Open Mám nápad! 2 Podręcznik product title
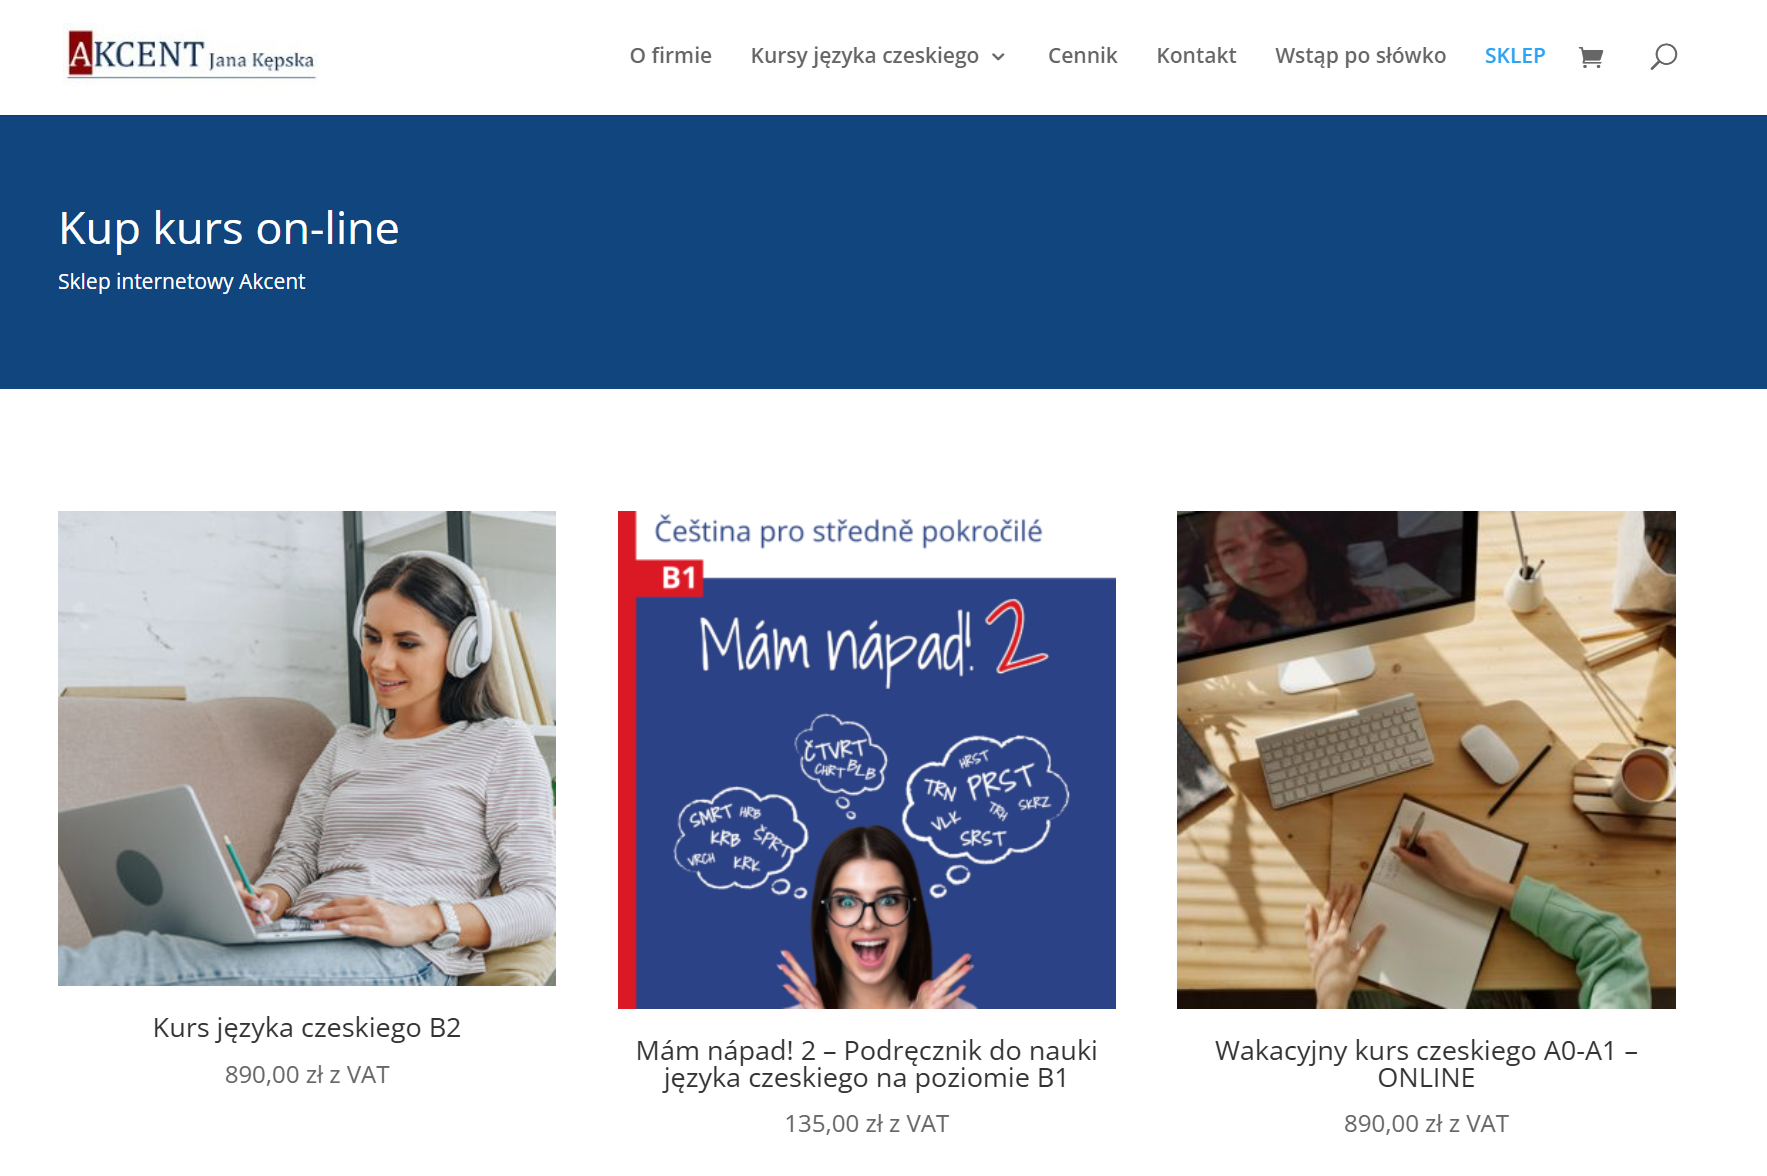The image size is (1767, 1176). click(867, 1064)
